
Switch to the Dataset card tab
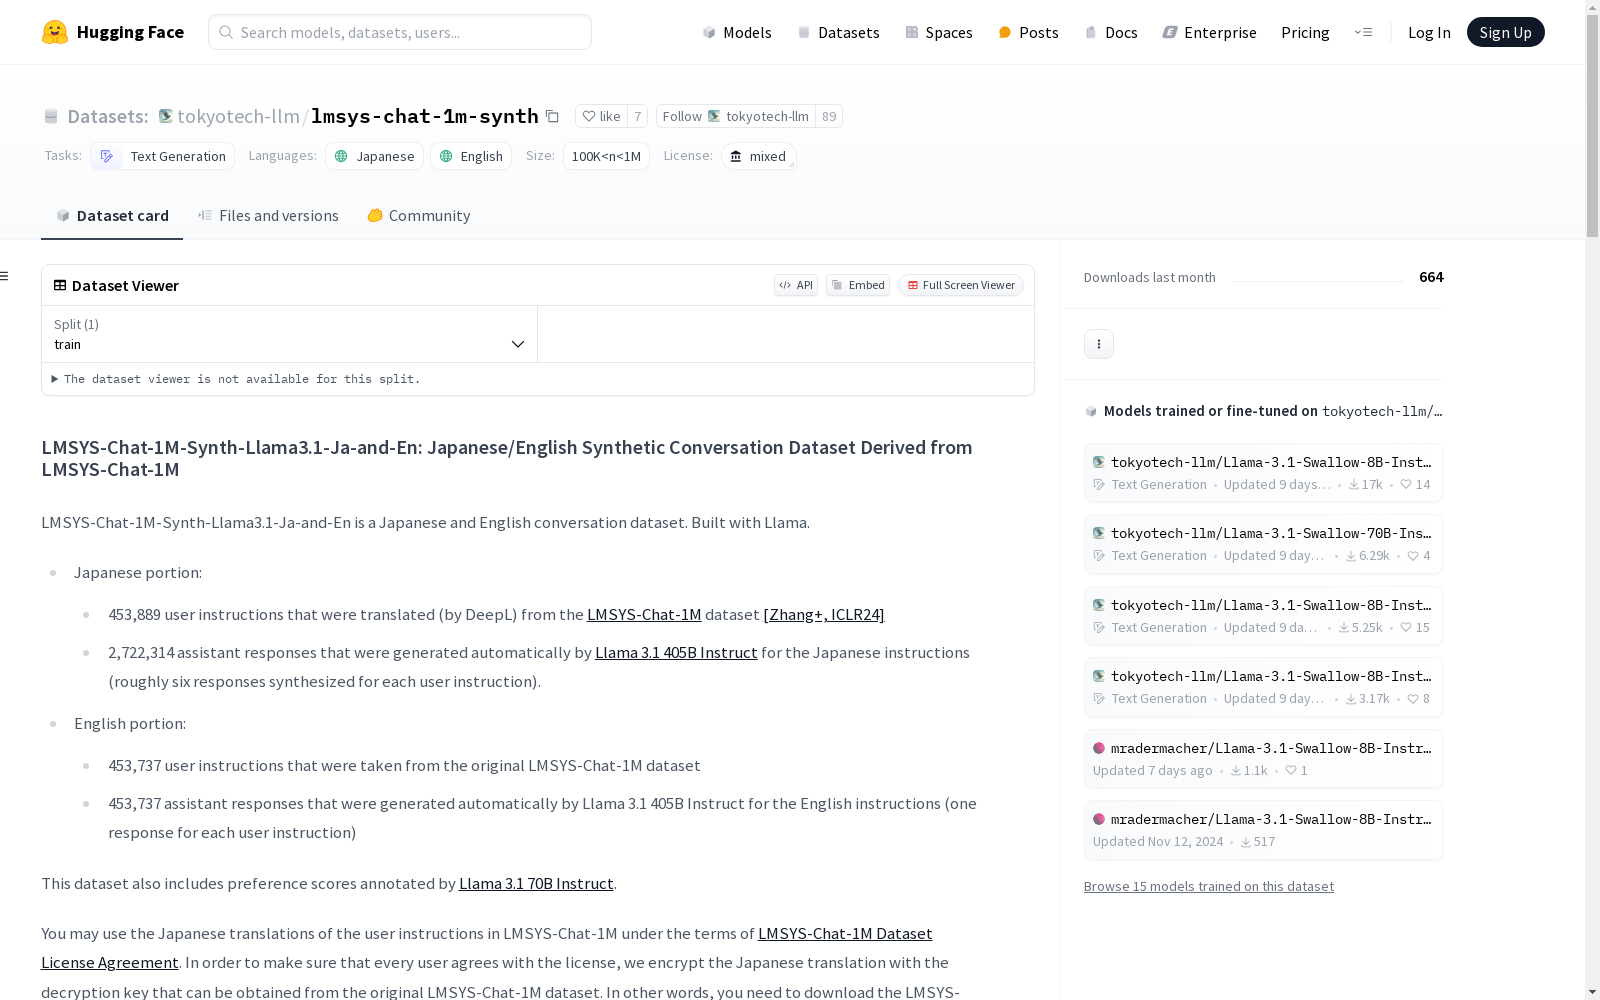pyautogui.click(x=112, y=216)
